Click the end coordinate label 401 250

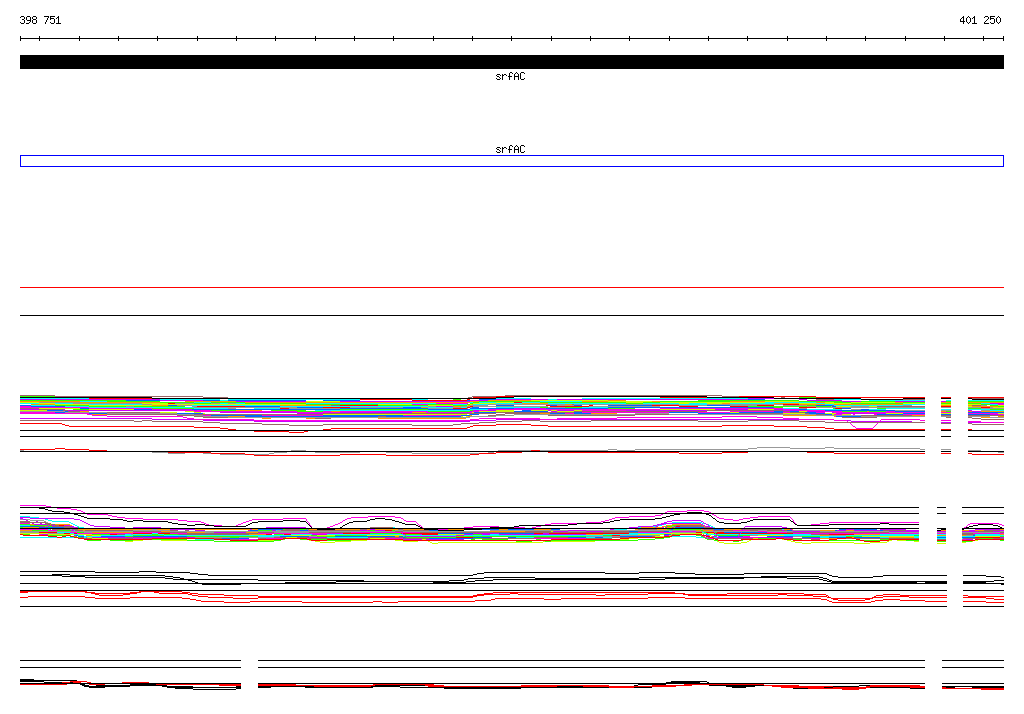click(980, 20)
